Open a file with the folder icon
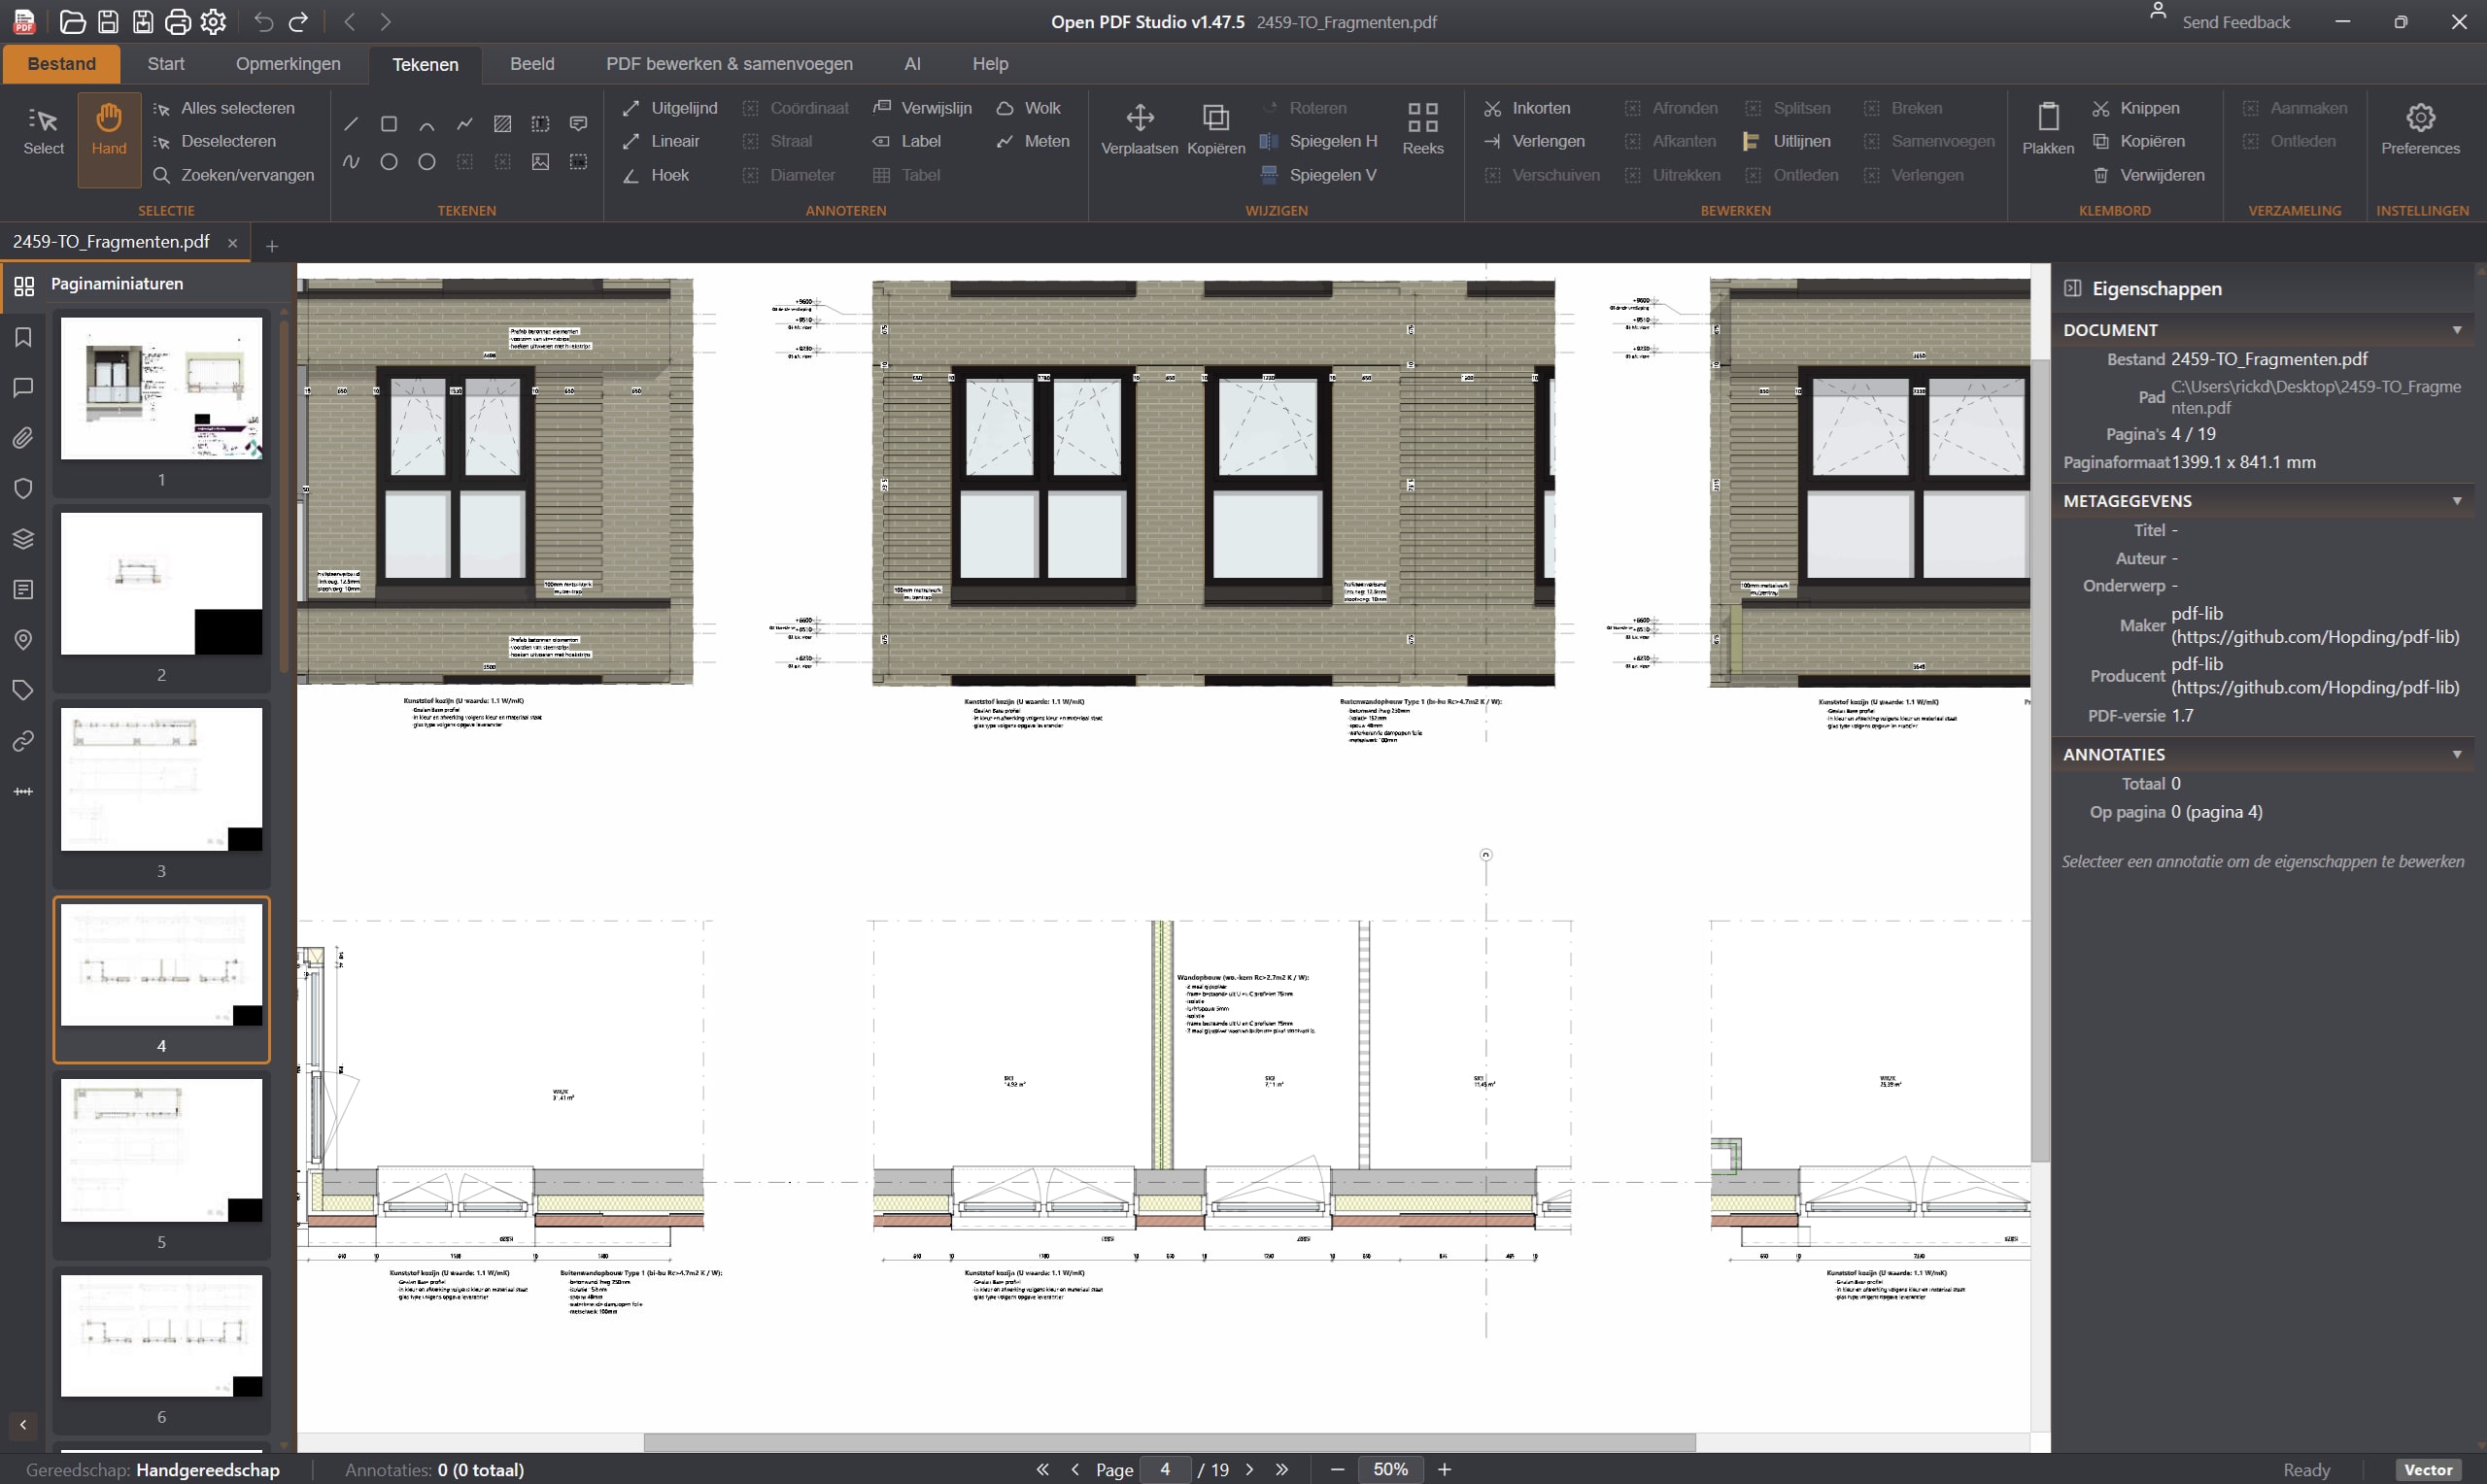Image resolution: width=2487 pixels, height=1484 pixels. tap(72, 21)
